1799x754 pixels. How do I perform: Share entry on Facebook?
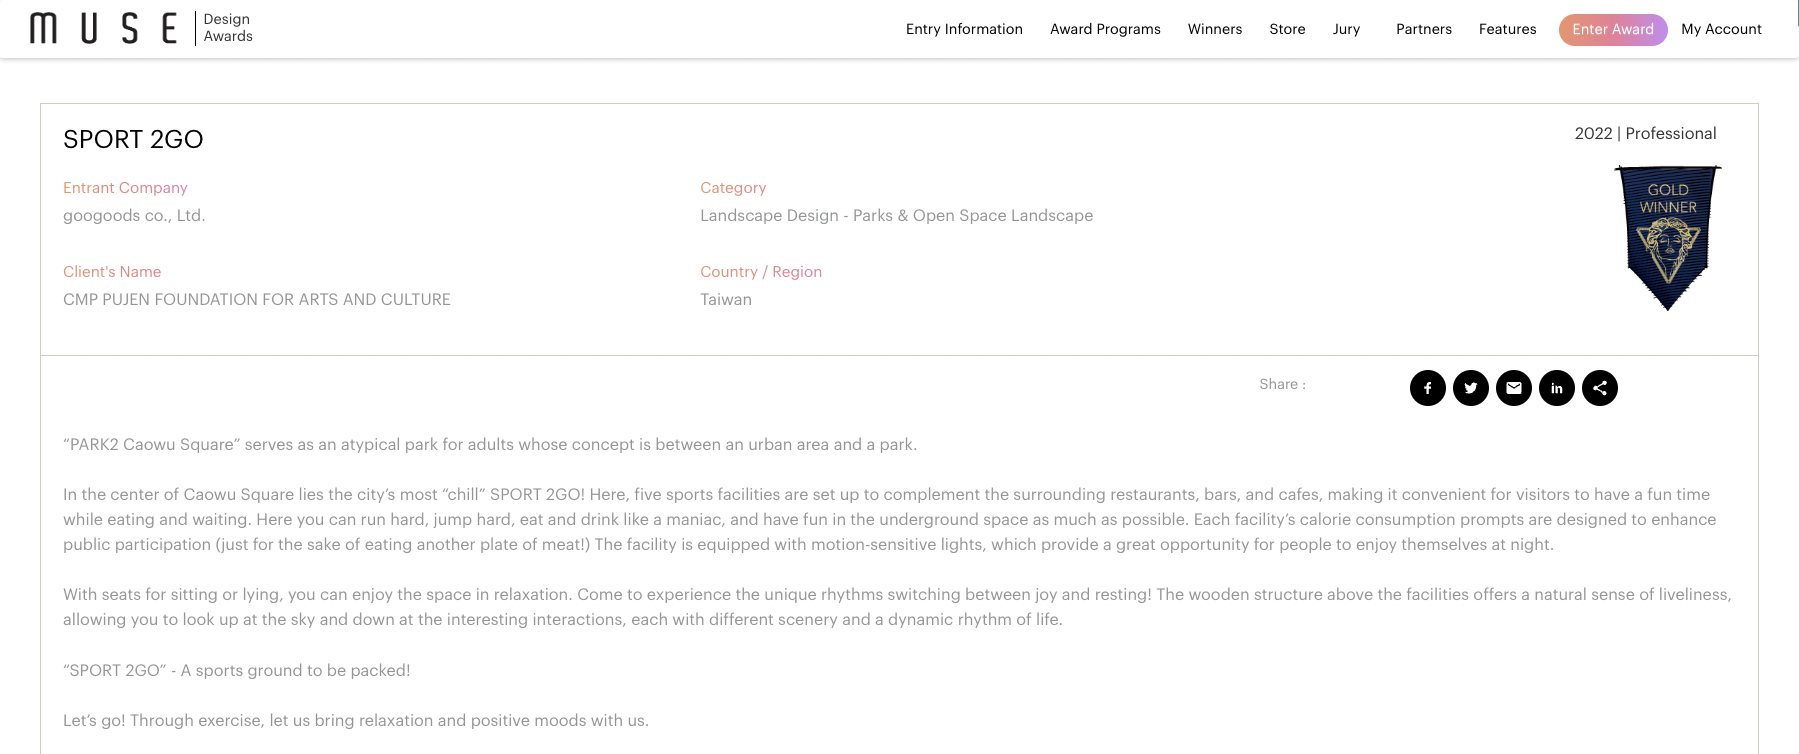click(x=1427, y=388)
